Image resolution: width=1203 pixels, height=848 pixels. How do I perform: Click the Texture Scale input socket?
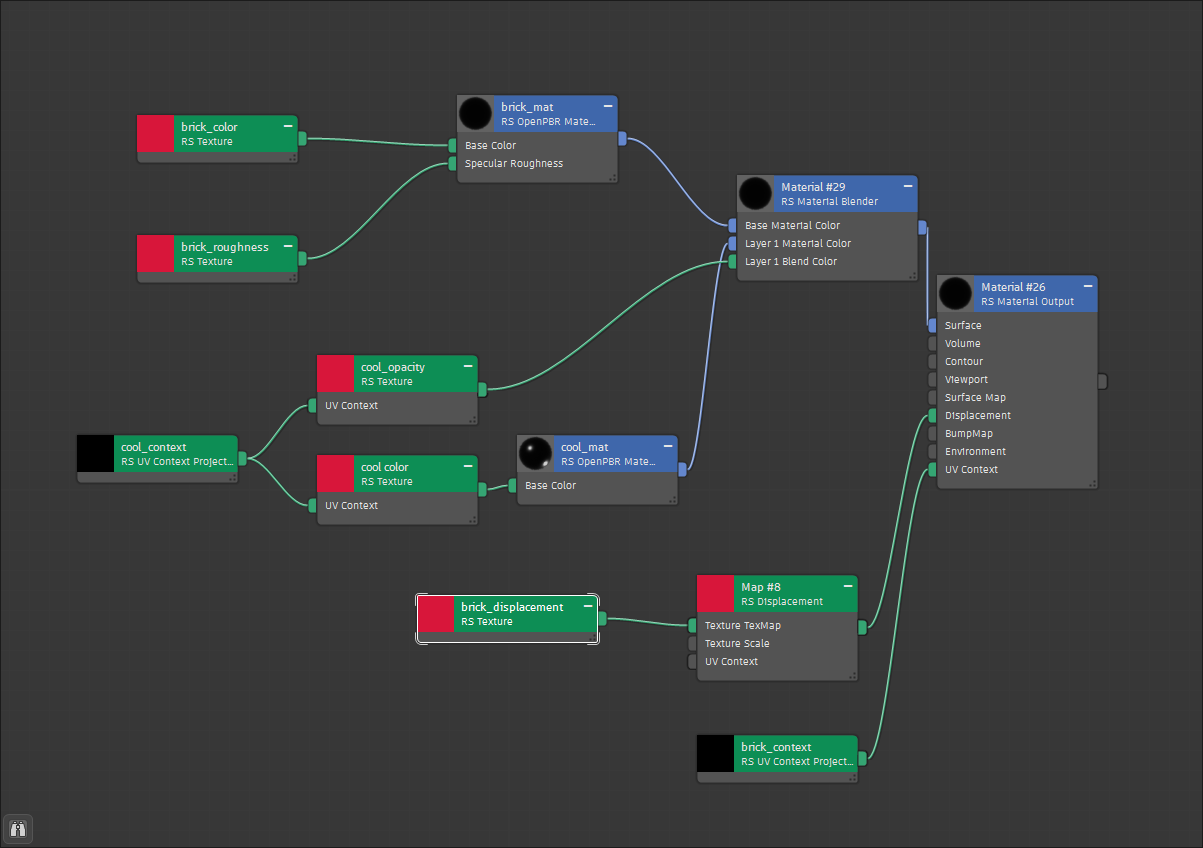[692, 644]
